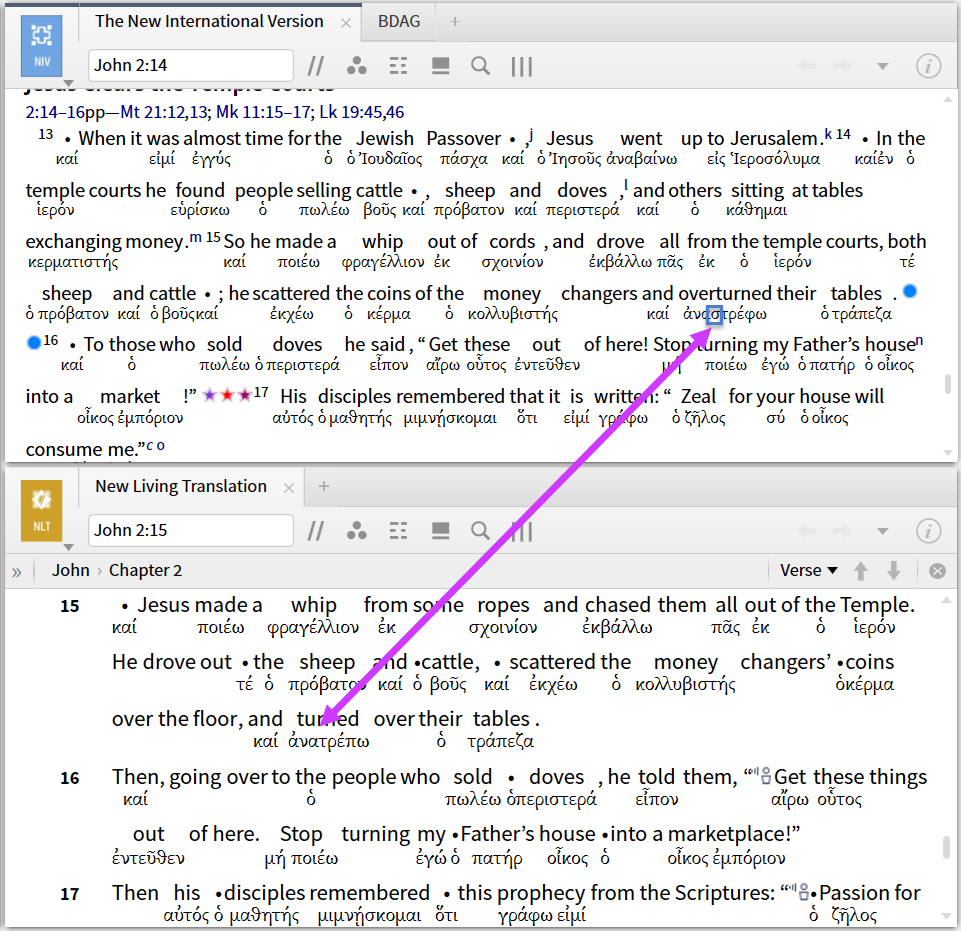Screen dimensions: 961x931
Task: Close the New Living Translation tab
Action: (289, 488)
